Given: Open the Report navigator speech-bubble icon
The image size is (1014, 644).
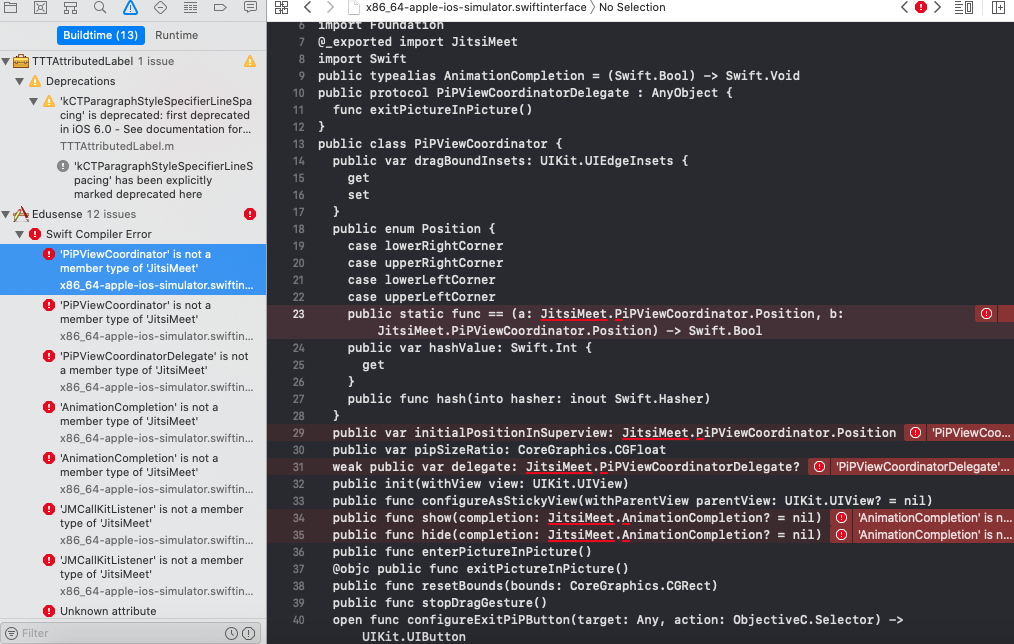Looking at the screenshot, I should tap(250, 8).
